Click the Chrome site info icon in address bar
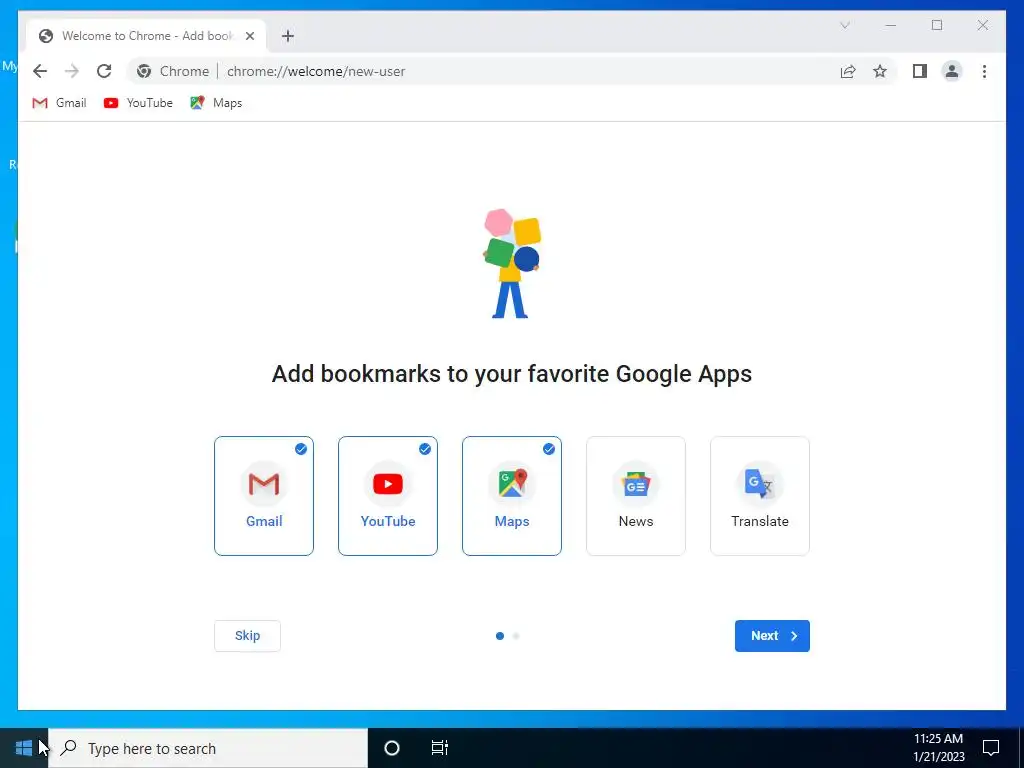Screen dimensions: 1024x768 (144, 71)
